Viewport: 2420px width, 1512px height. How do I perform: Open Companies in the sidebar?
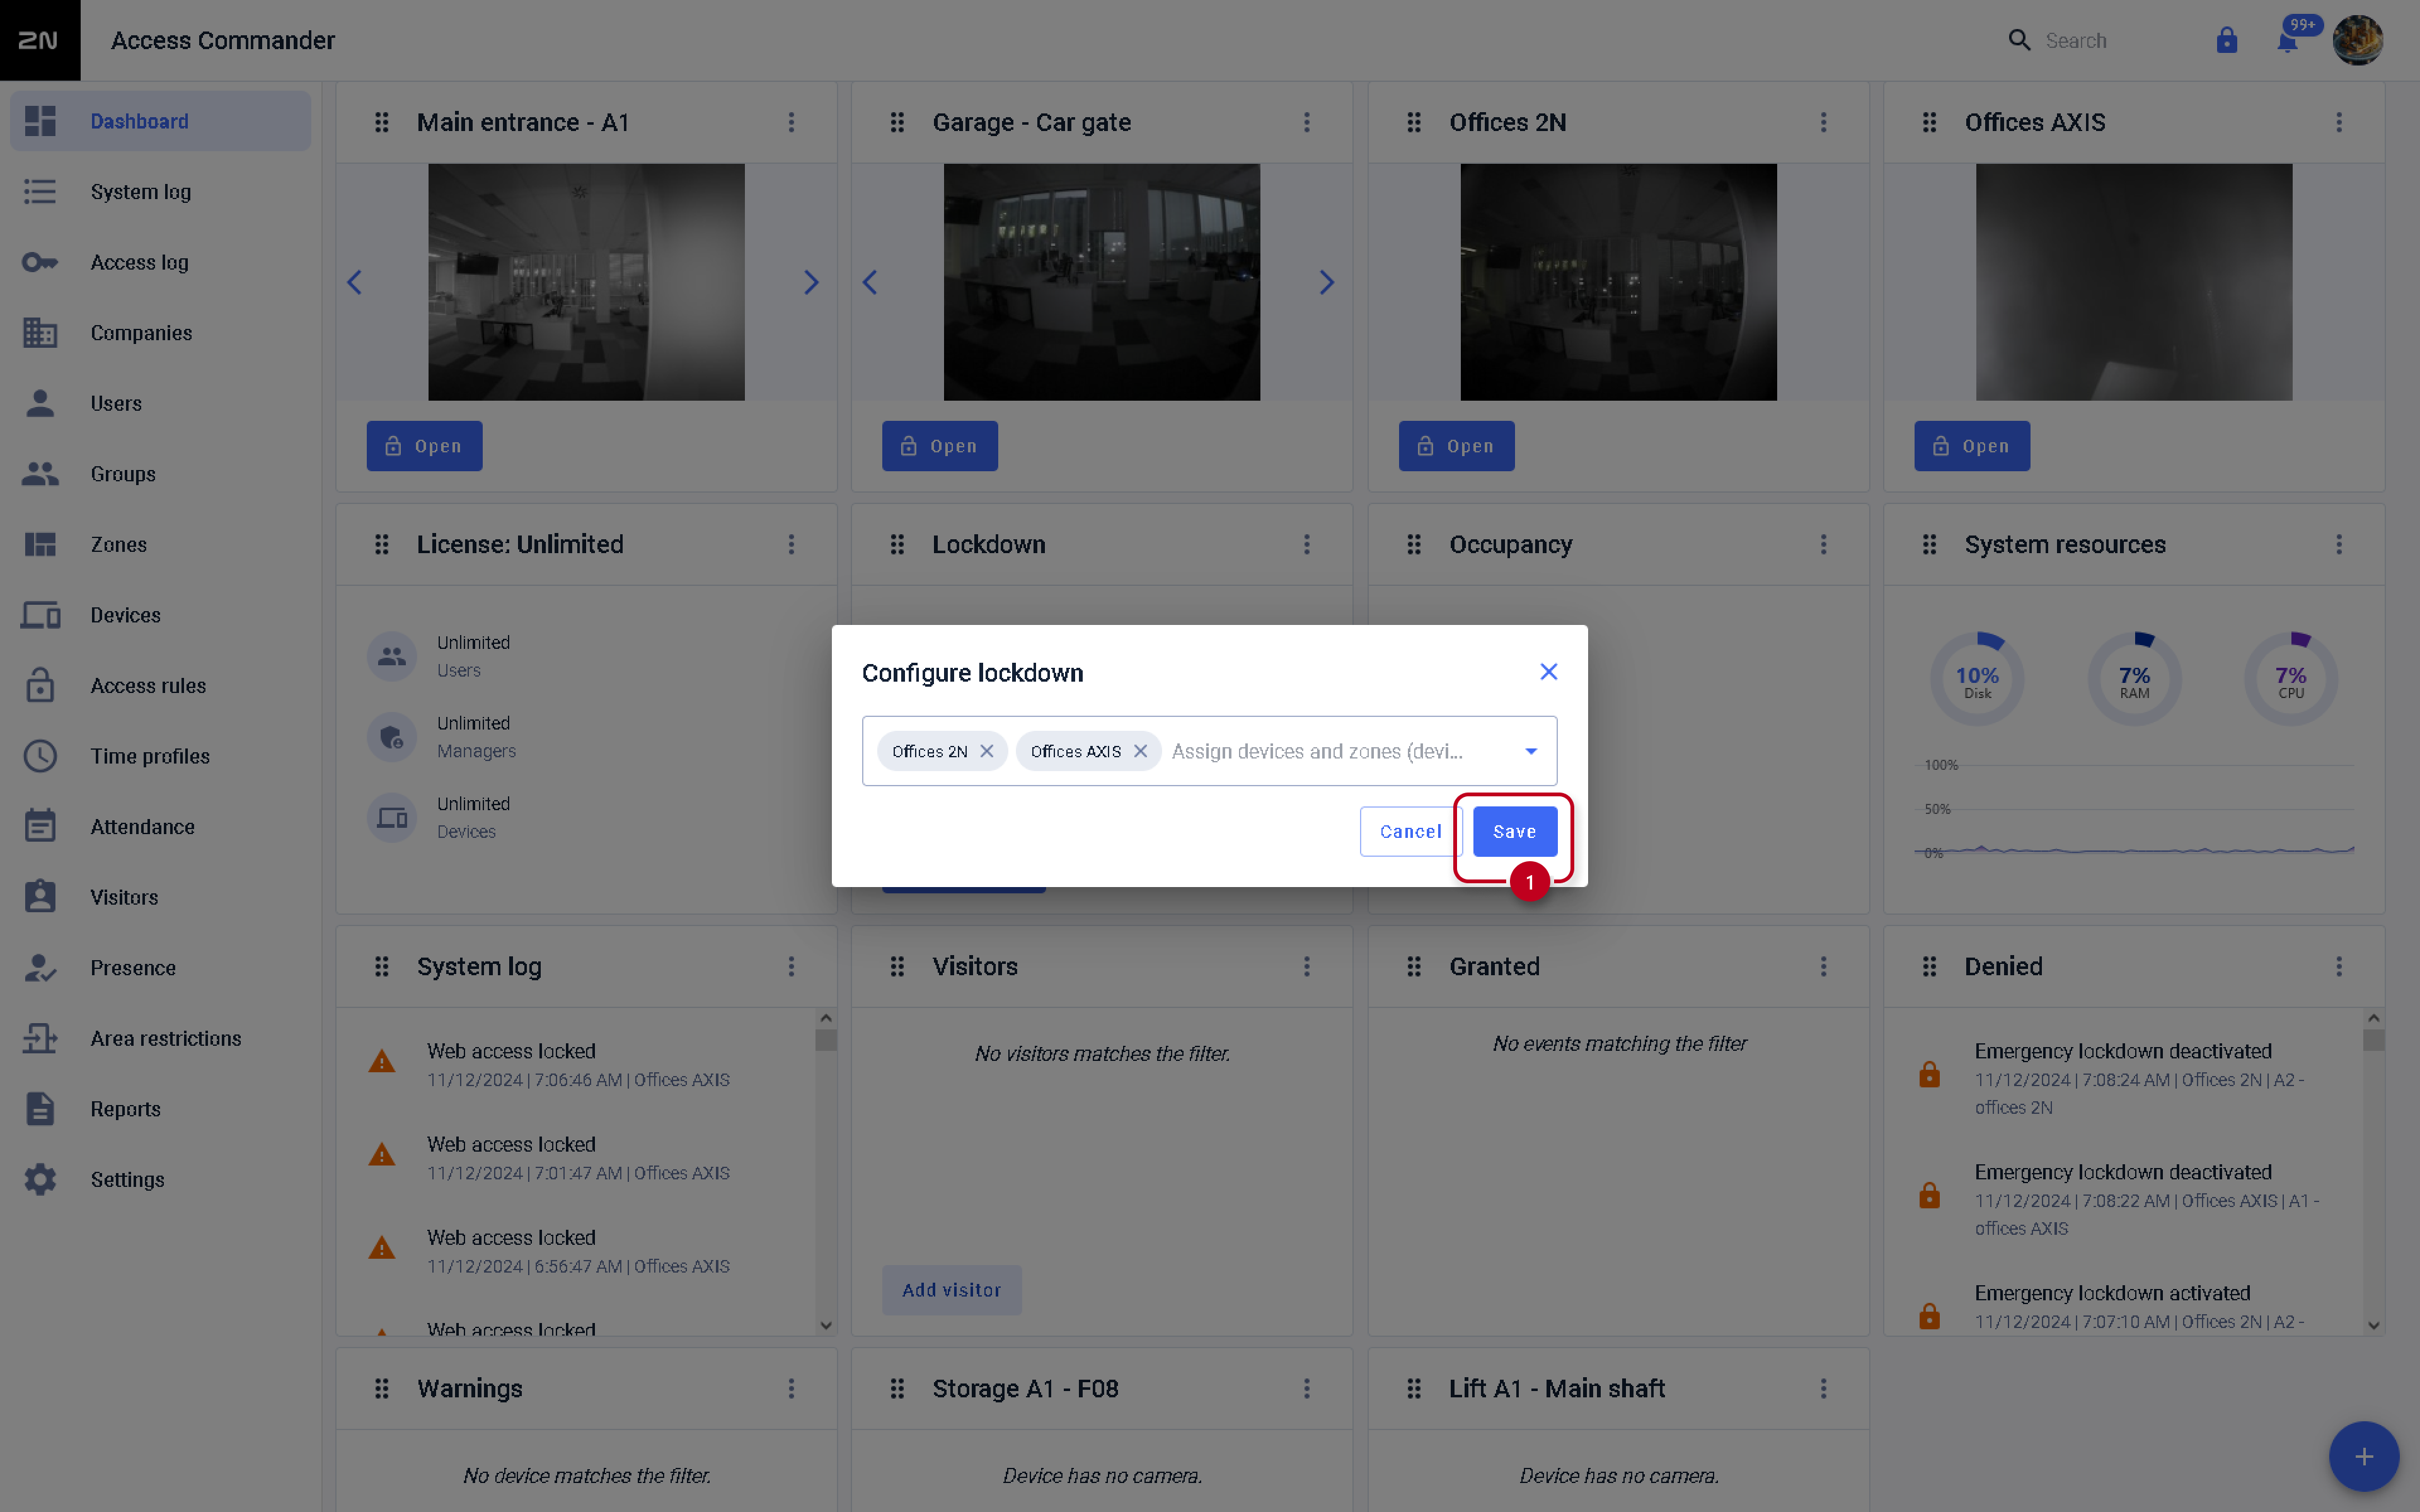tap(160, 333)
